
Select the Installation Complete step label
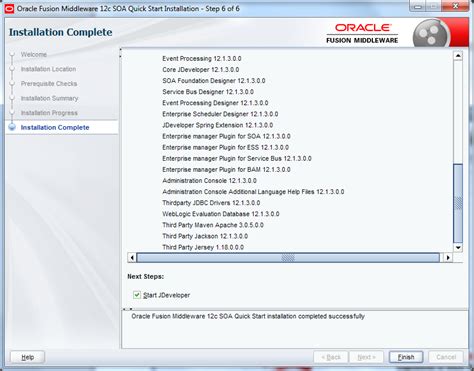coord(55,127)
